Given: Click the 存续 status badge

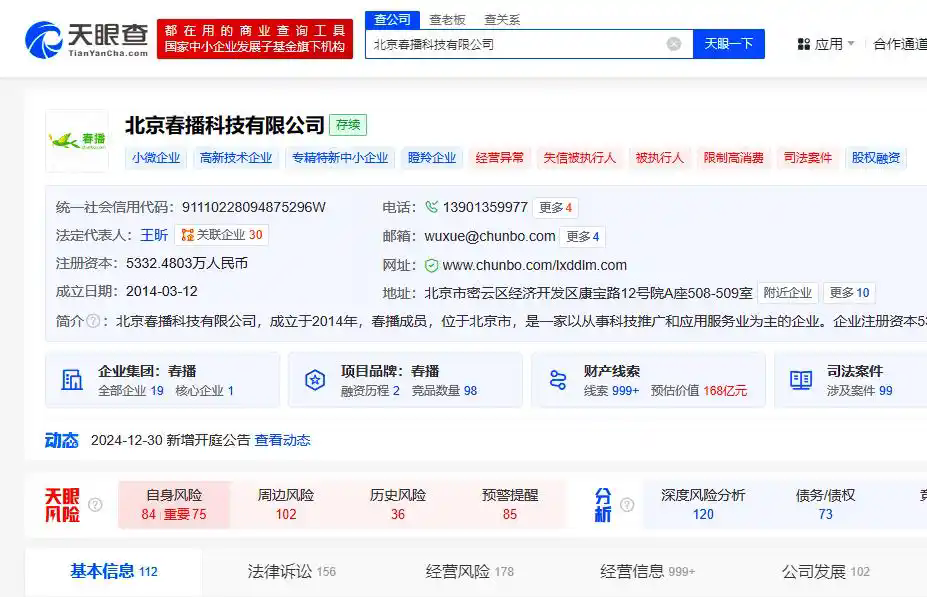Looking at the screenshot, I should tap(348, 125).
